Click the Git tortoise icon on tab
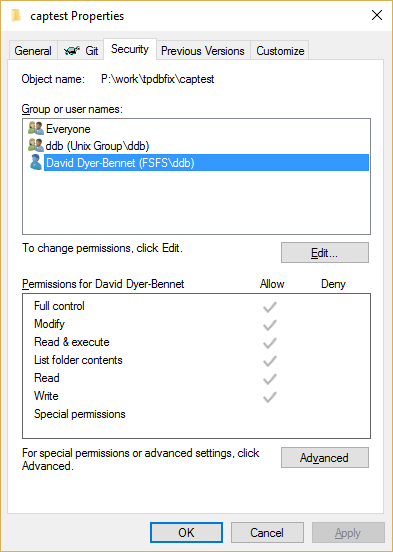393x552 pixels. pos(72,51)
